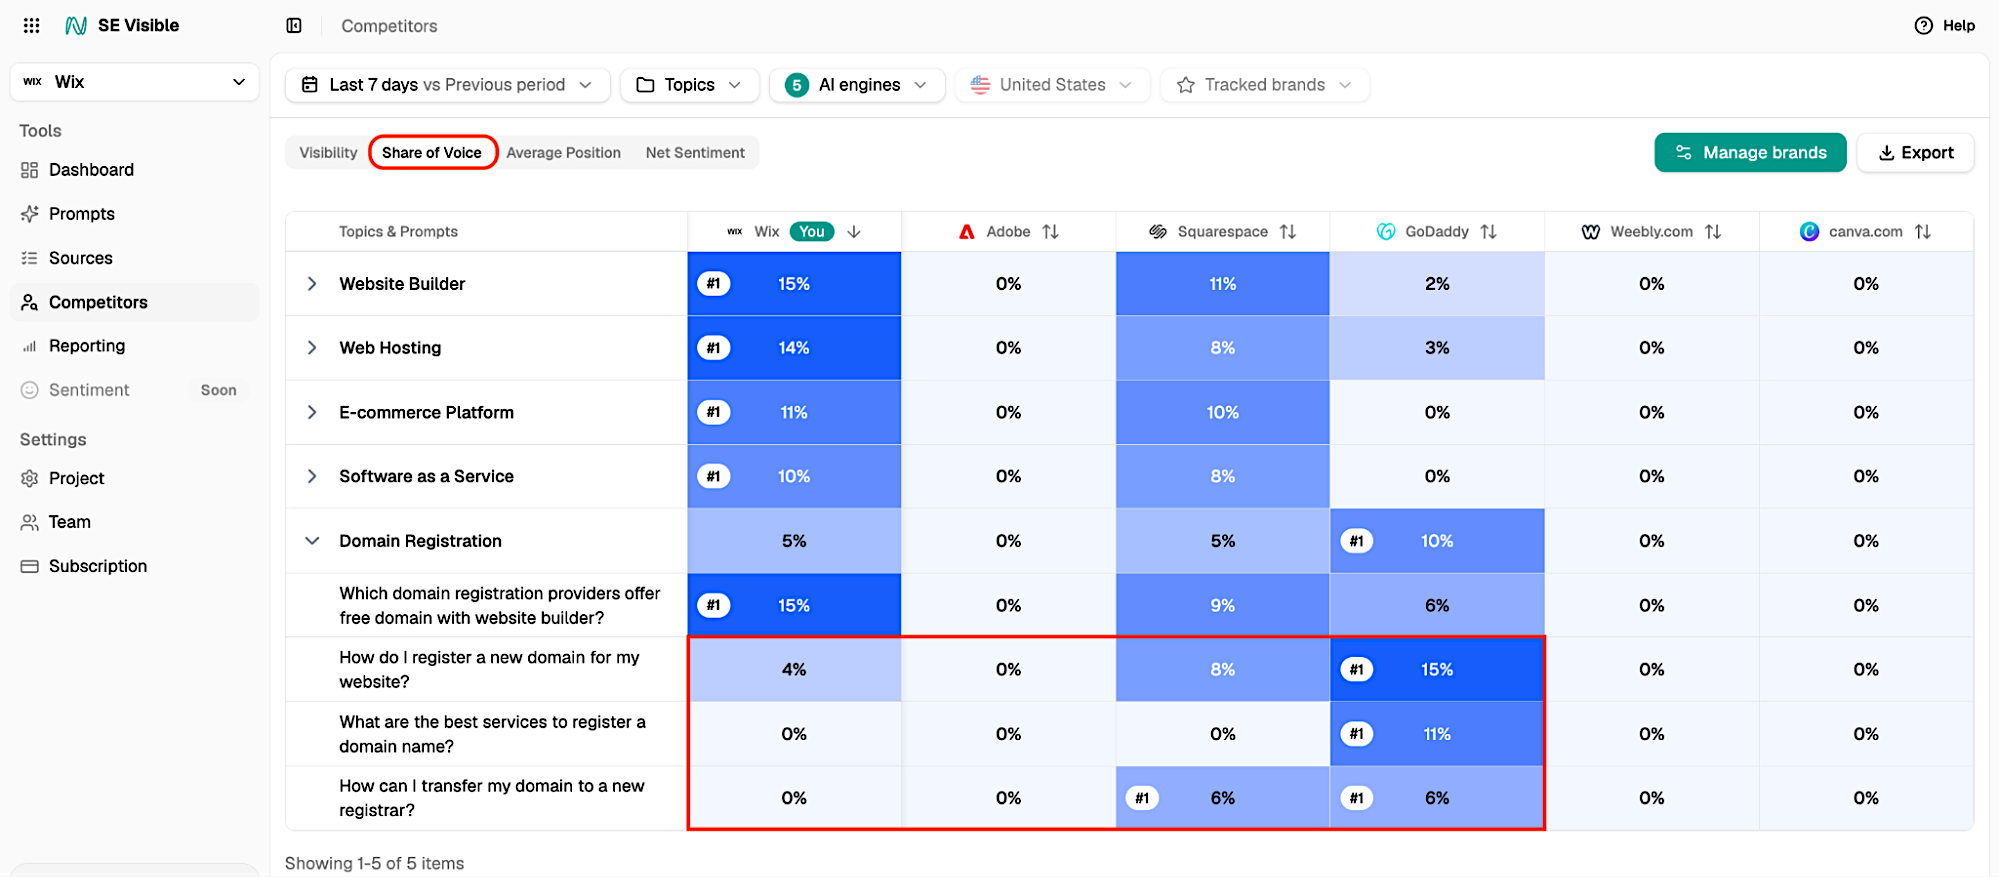Click the Export button
Viewport: 1999px width, 877px height.
click(x=1915, y=153)
